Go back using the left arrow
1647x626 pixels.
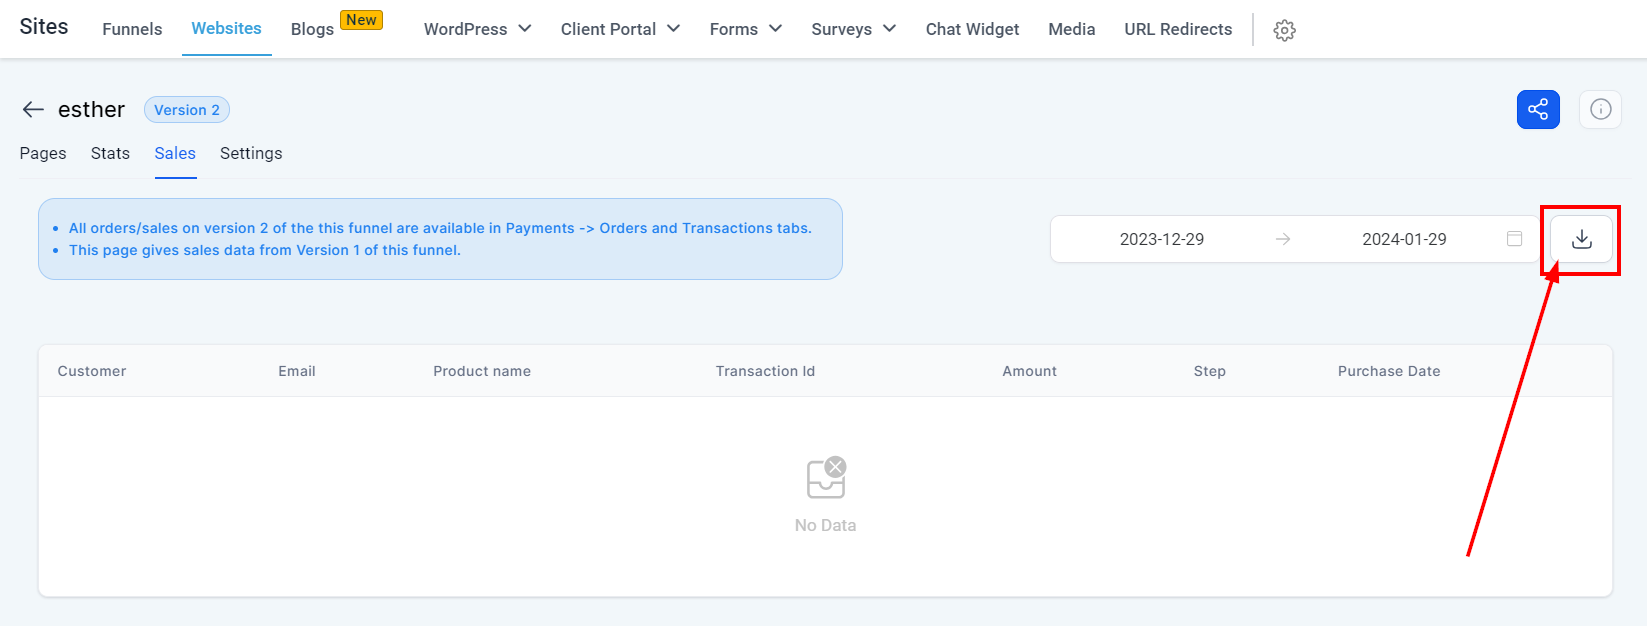33,109
